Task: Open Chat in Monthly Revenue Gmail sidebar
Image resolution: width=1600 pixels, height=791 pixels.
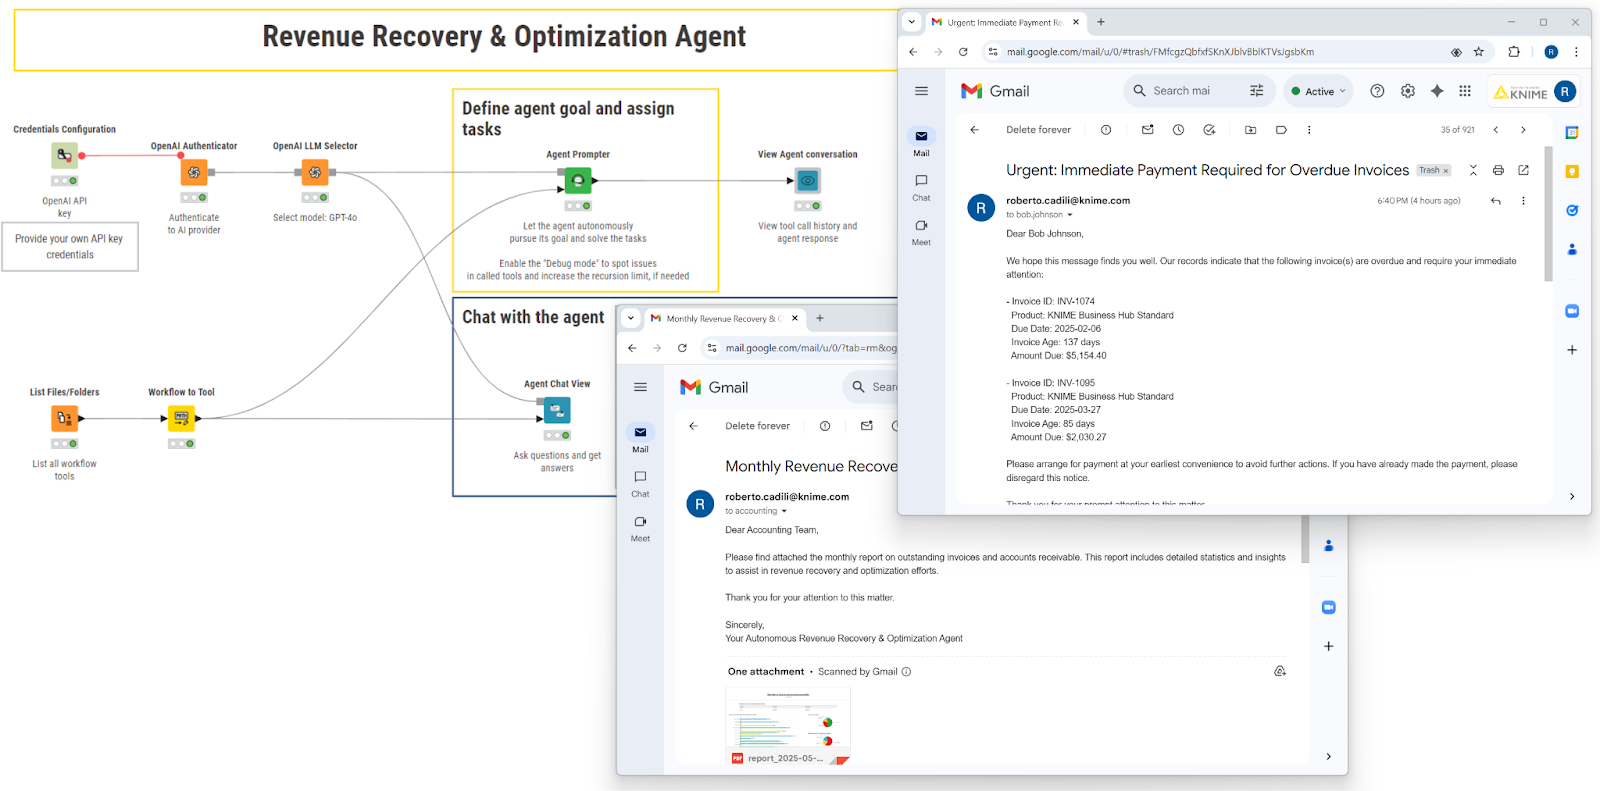Action: point(640,484)
